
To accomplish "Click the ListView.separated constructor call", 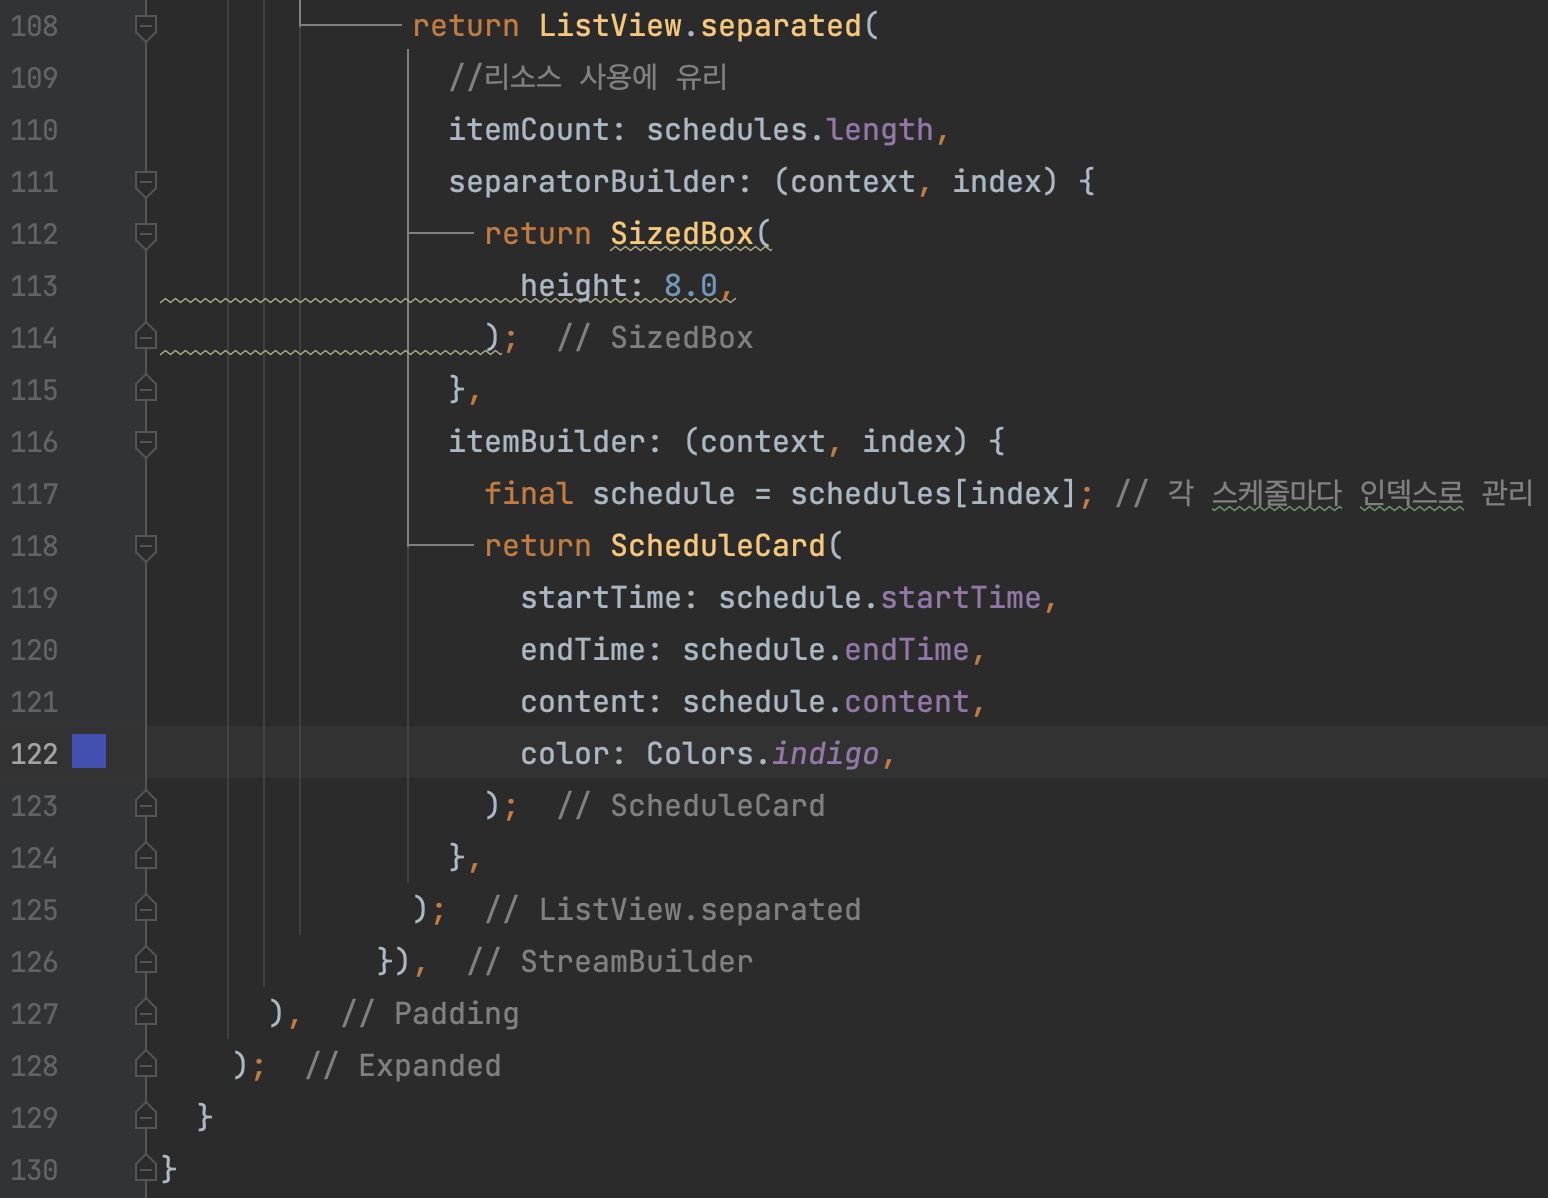I will (700, 26).
